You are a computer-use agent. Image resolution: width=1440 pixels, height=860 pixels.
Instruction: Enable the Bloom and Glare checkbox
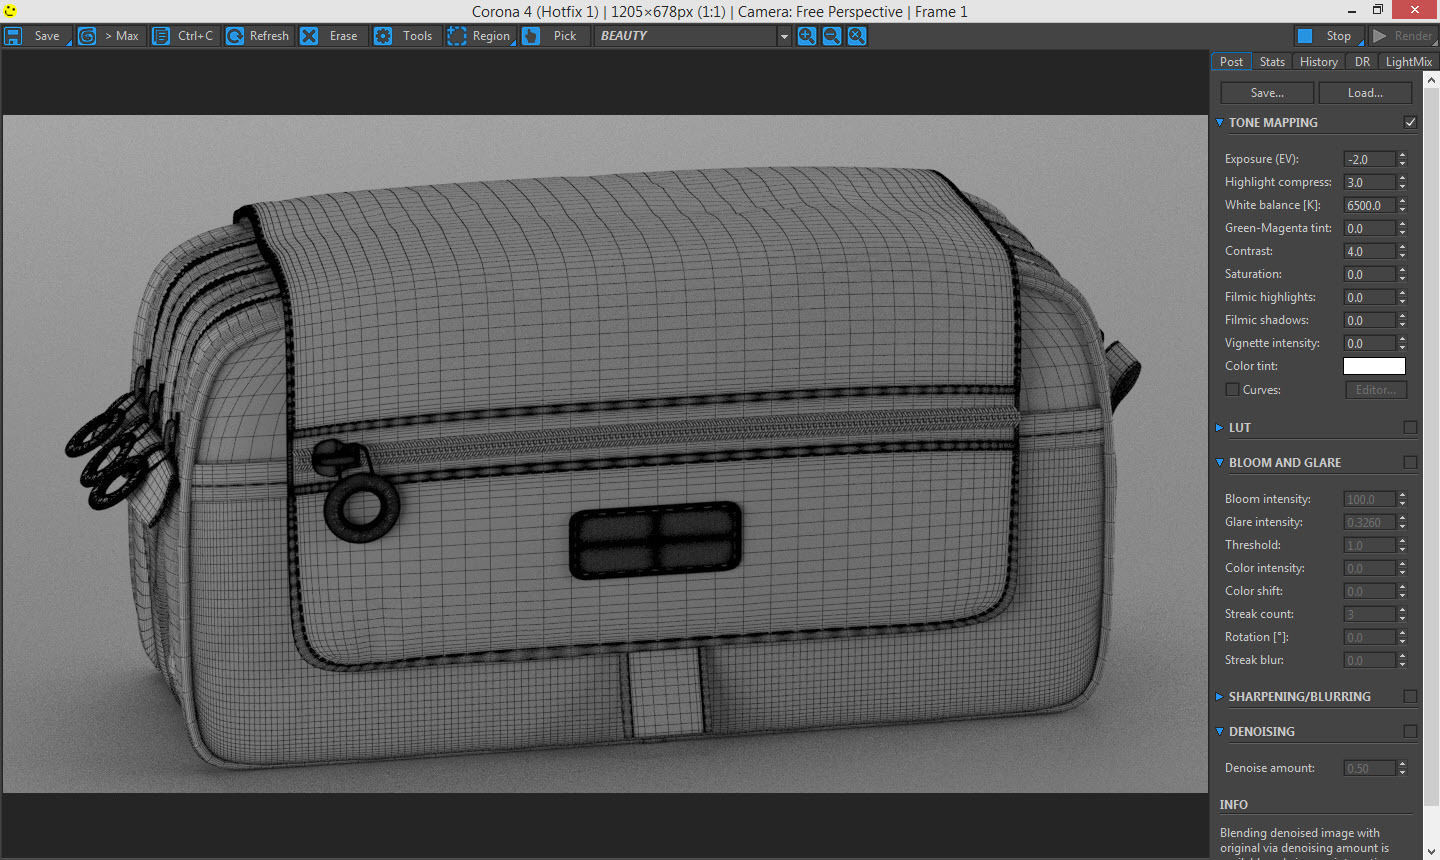[1410, 462]
